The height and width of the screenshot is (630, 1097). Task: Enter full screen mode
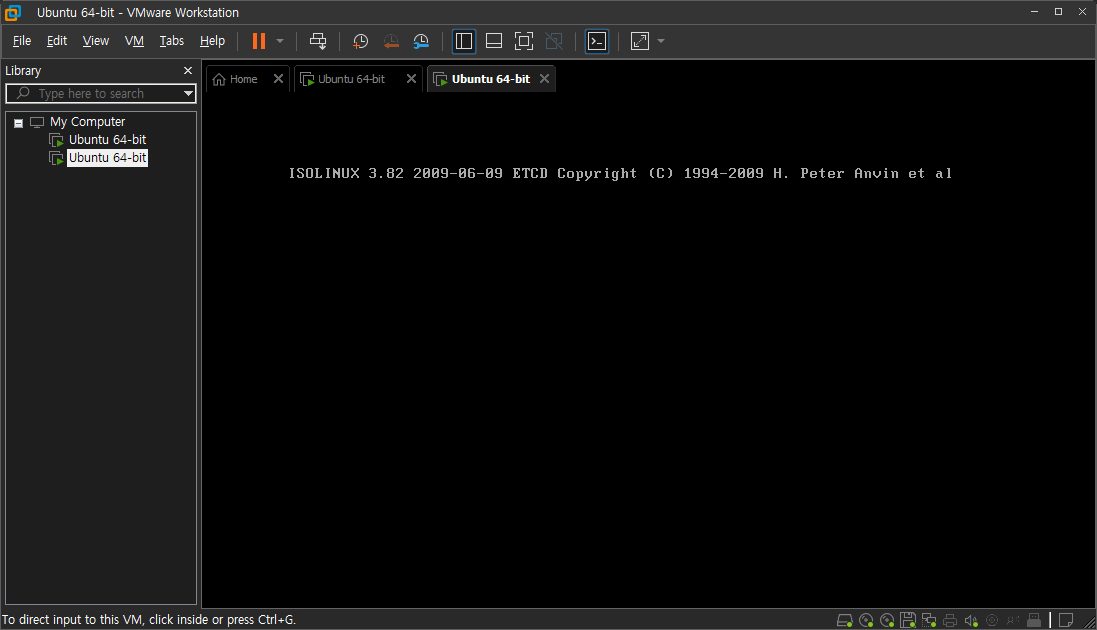[523, 41]
